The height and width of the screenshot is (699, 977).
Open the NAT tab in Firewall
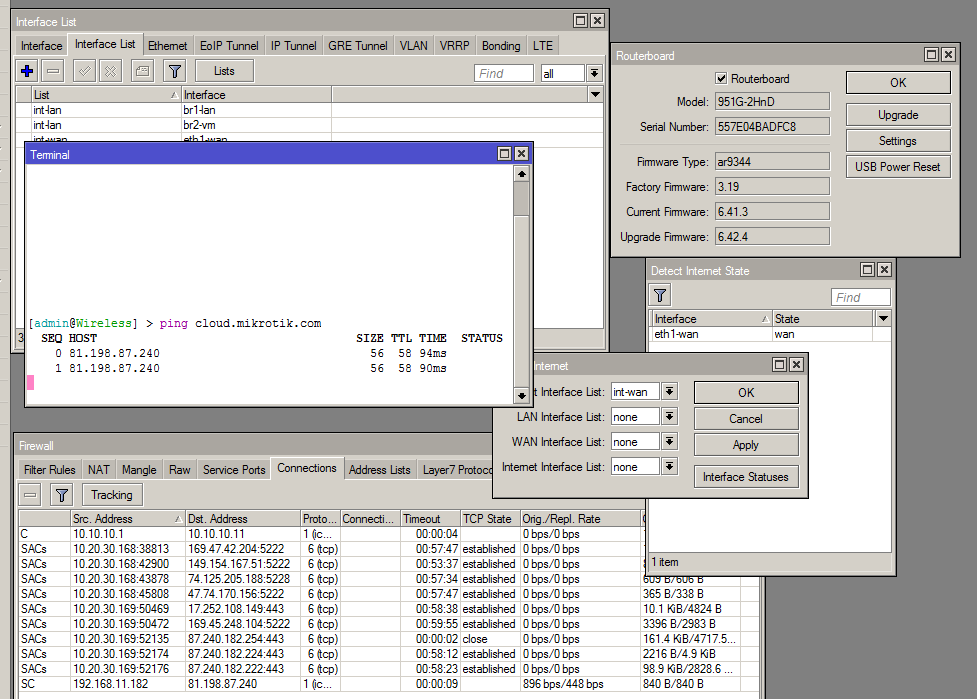click(x=98, y=470)
